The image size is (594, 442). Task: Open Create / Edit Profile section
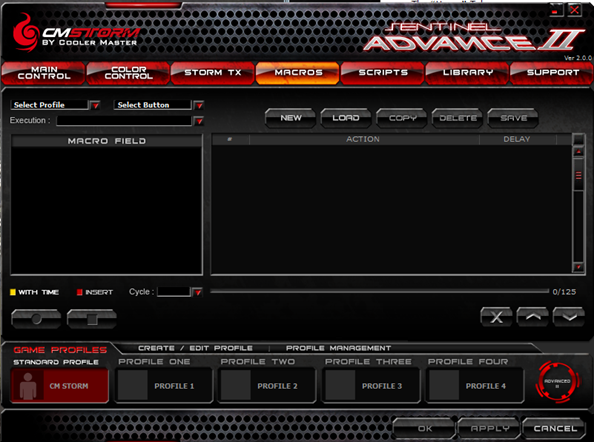click(195, 348)
